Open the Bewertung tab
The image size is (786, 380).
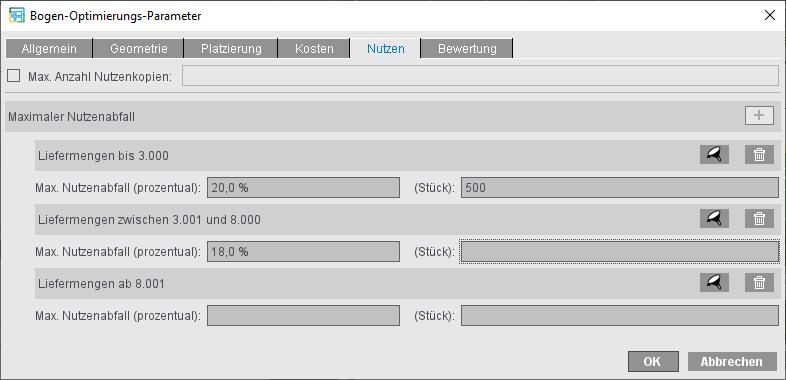click(467, 49)
